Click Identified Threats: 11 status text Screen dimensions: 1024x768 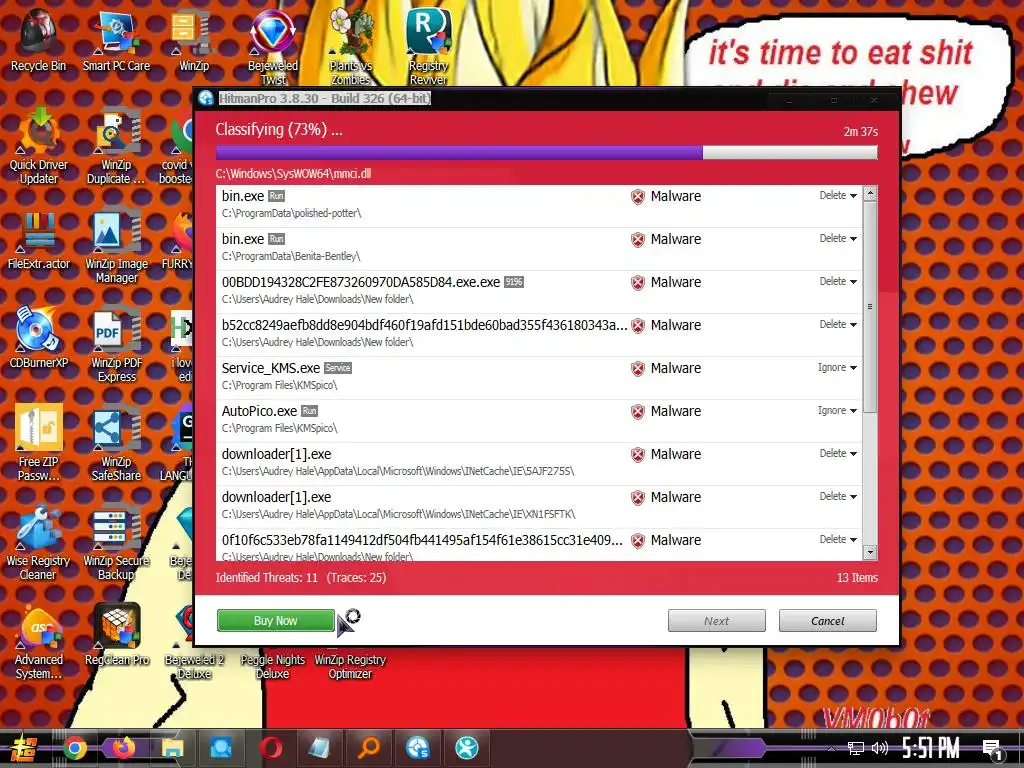[266, 578]
